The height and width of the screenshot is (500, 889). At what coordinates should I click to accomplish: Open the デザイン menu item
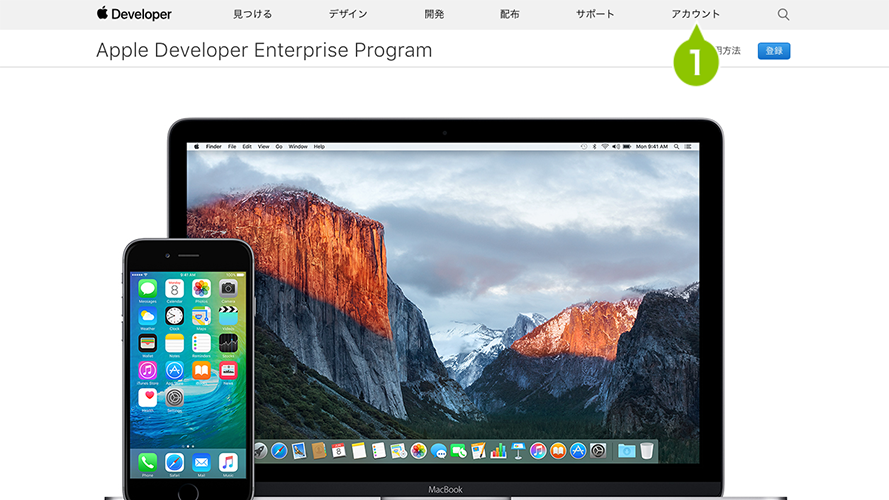click(x=348, y=14)
